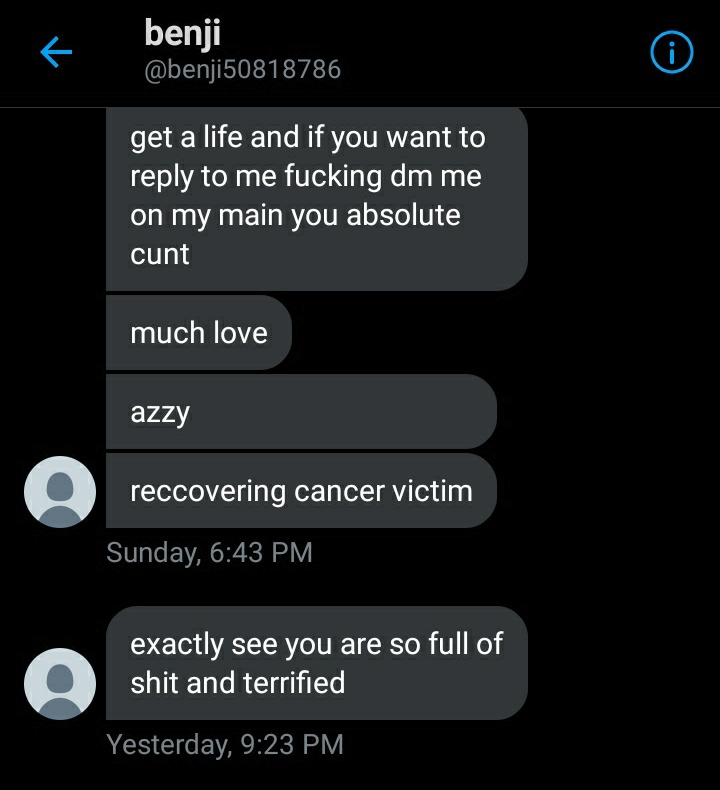Click the "get a life and if you want to" line
This screenshot has height=790, width=720.
click(308, 138)
